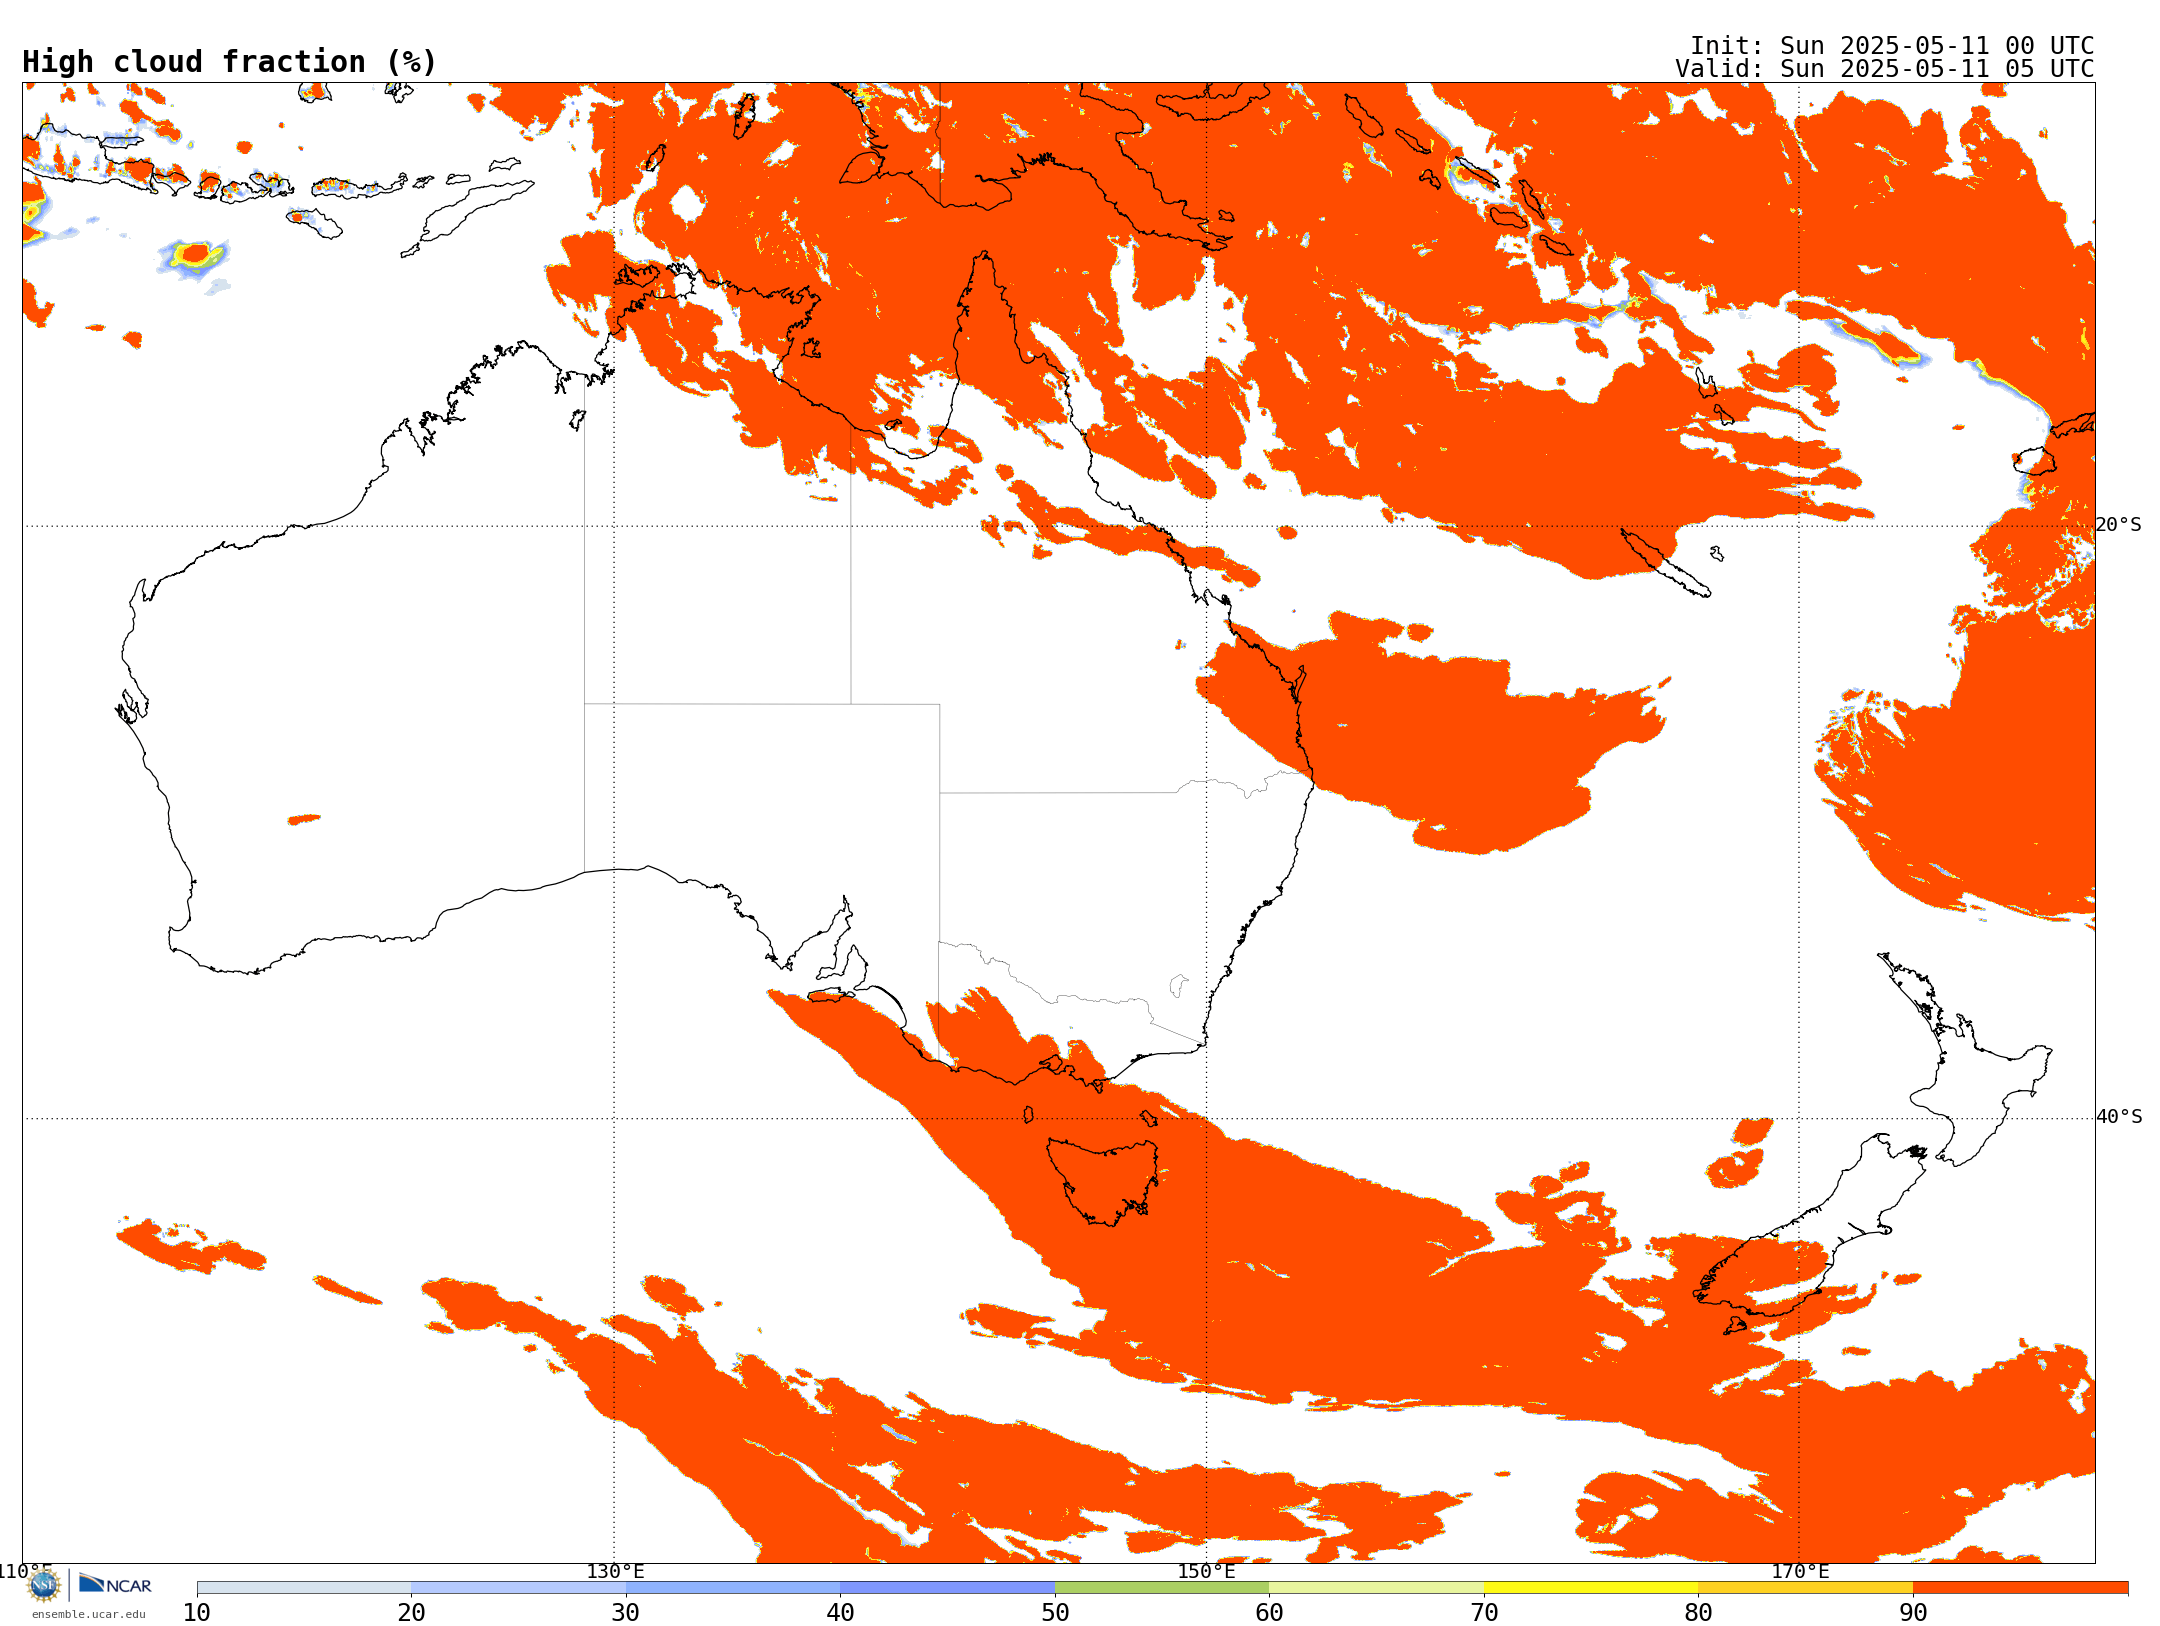Click the colorbar tick label 70
2160x1626 pixels.
click(x=1484, y=1613)
